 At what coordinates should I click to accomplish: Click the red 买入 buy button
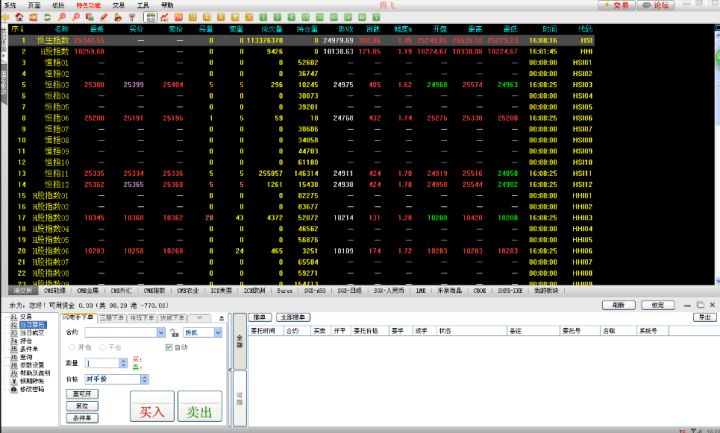pos(152,406)
